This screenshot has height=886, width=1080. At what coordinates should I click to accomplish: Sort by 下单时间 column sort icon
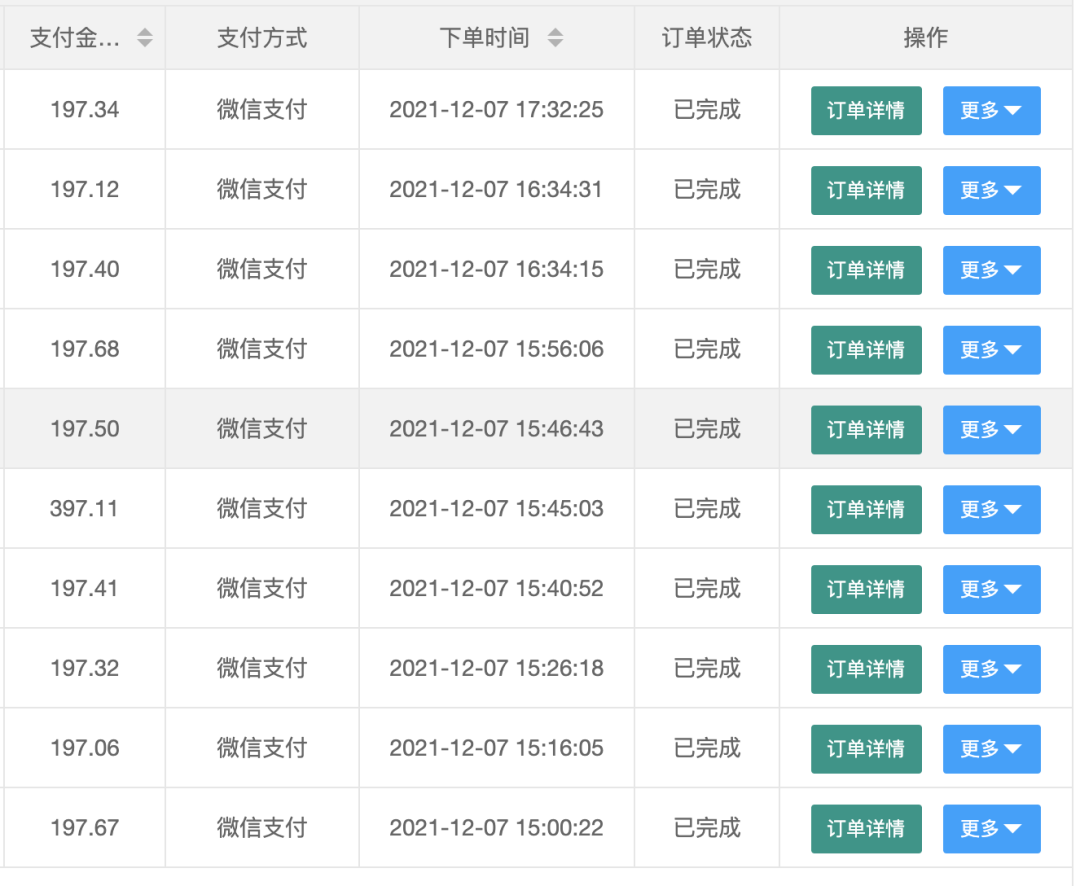pyautogui.click(x=555, y=38)
